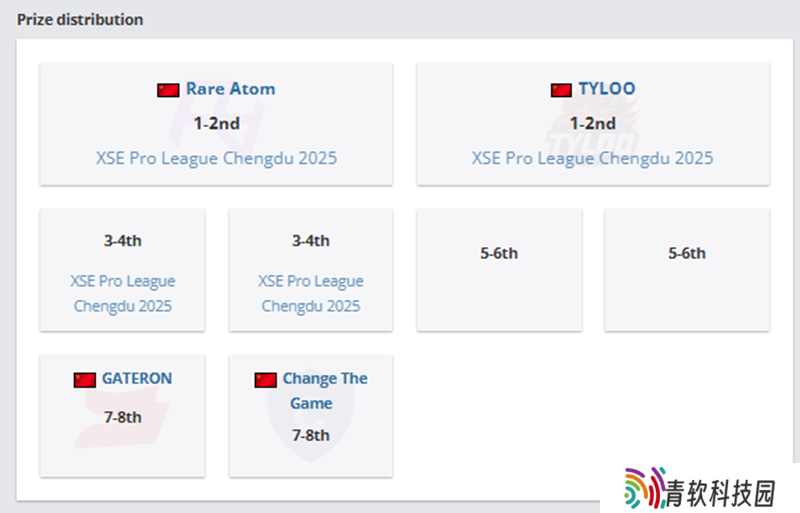Click the China flag next to GATERON
This screenshot has width=800, height=513.
click(x=85, y=380)
